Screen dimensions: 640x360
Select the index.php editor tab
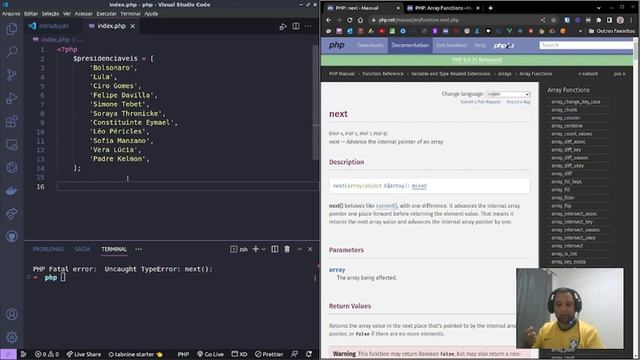pos(111,26)
